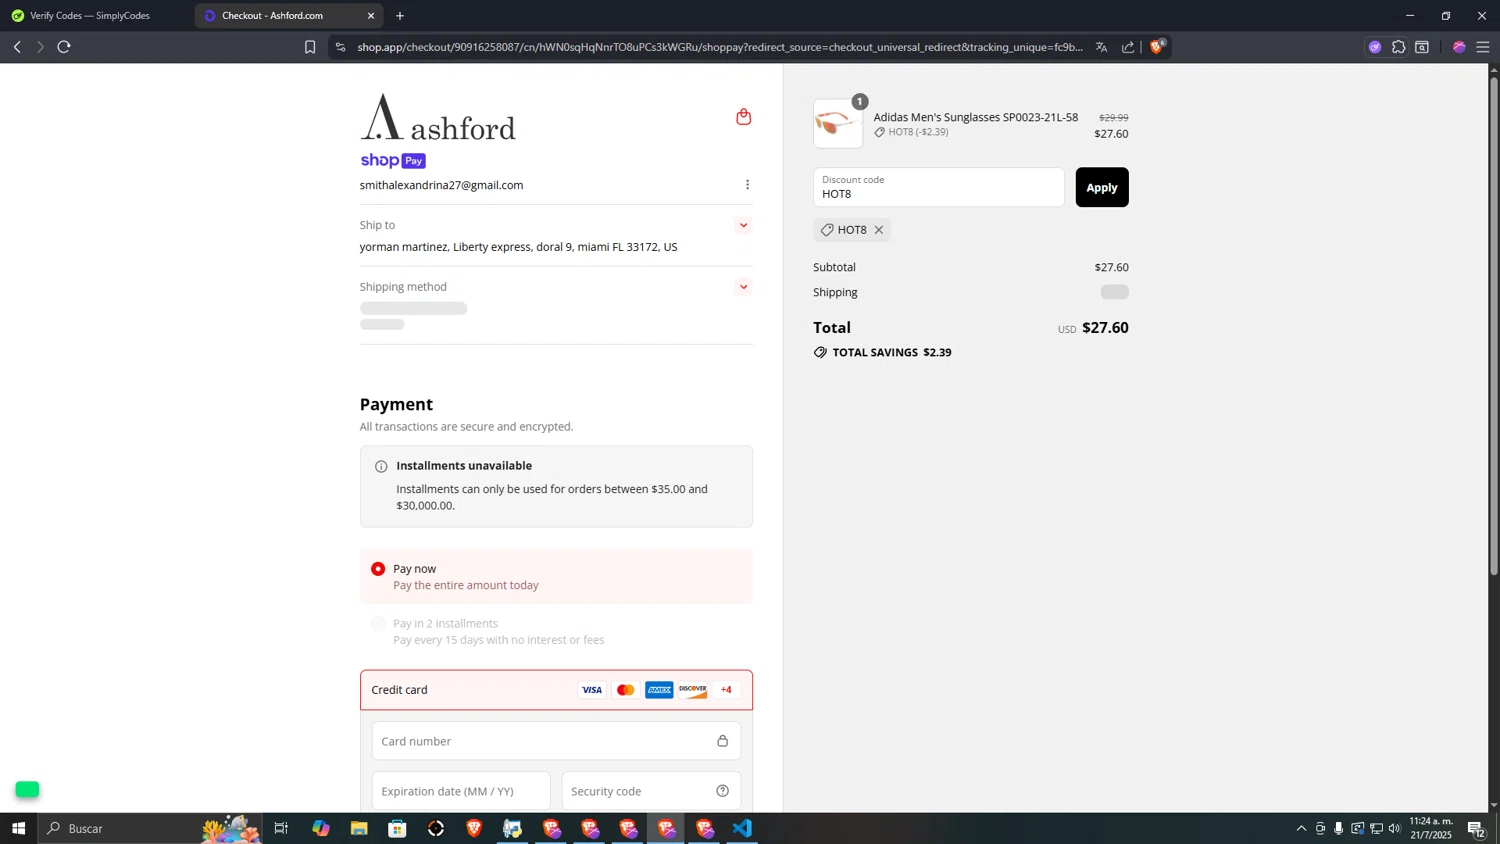Open Brave translate page icon

[1101, 47]
